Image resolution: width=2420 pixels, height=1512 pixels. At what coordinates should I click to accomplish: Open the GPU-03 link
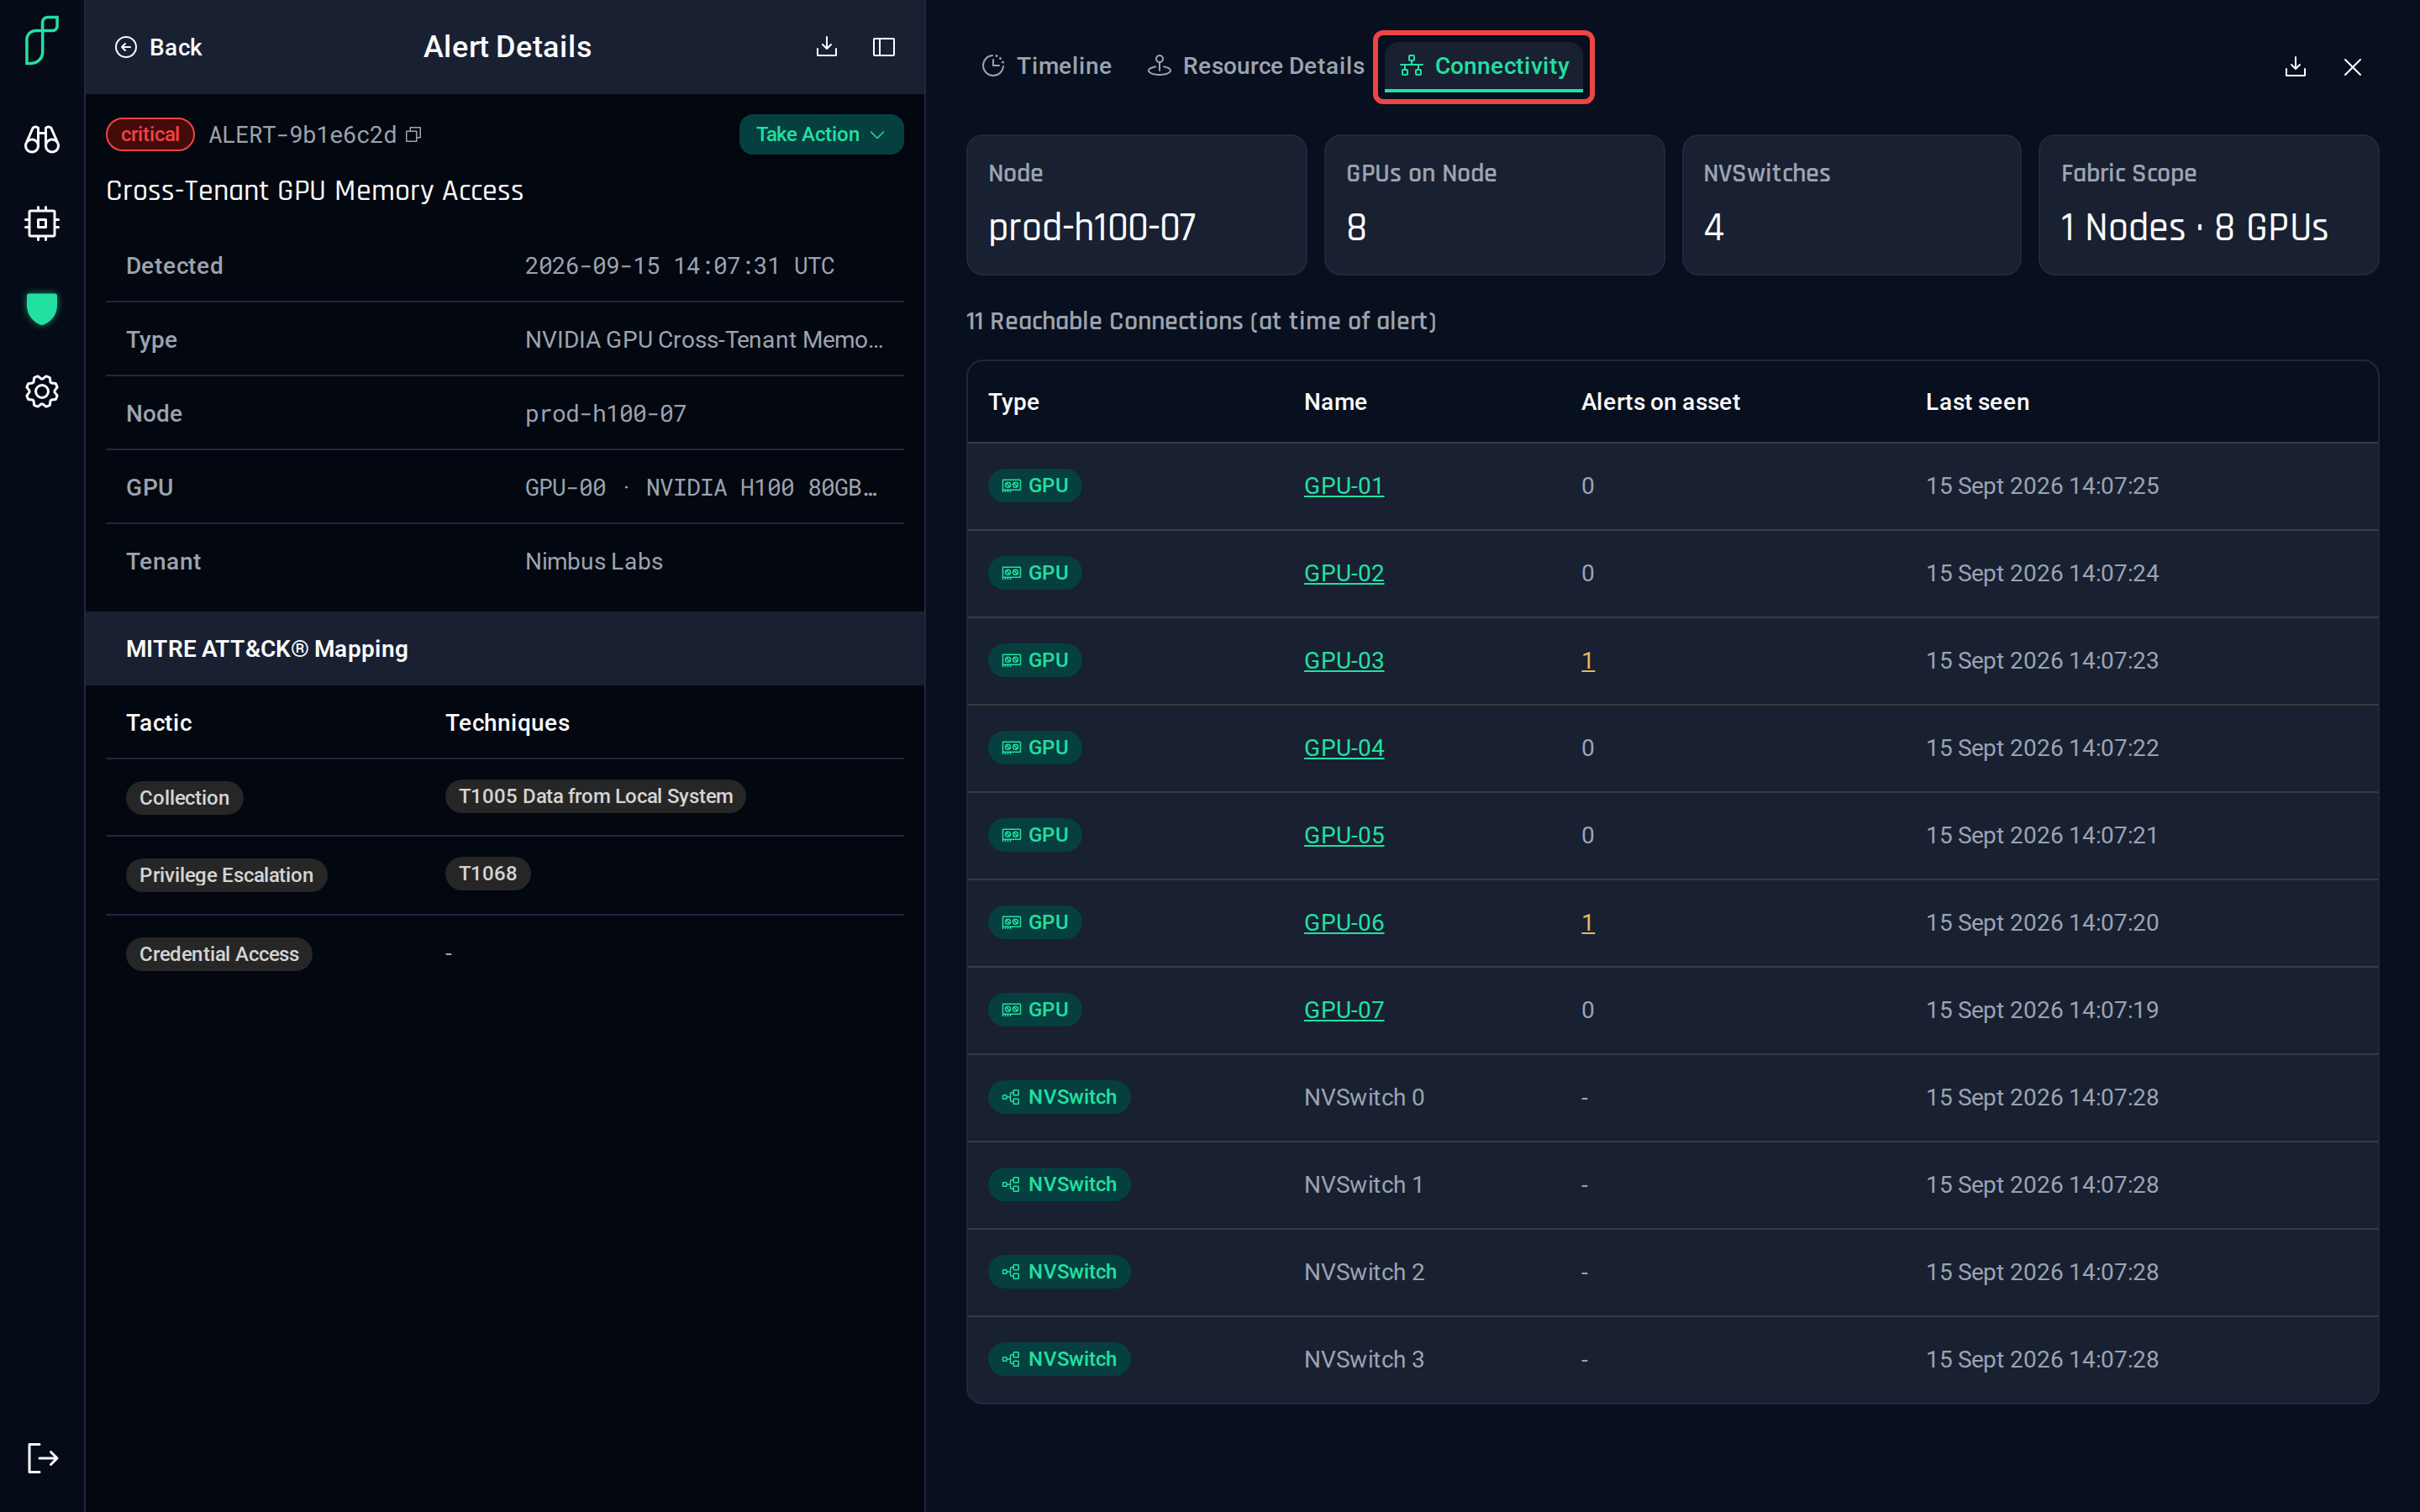[x=1343, y=660]
